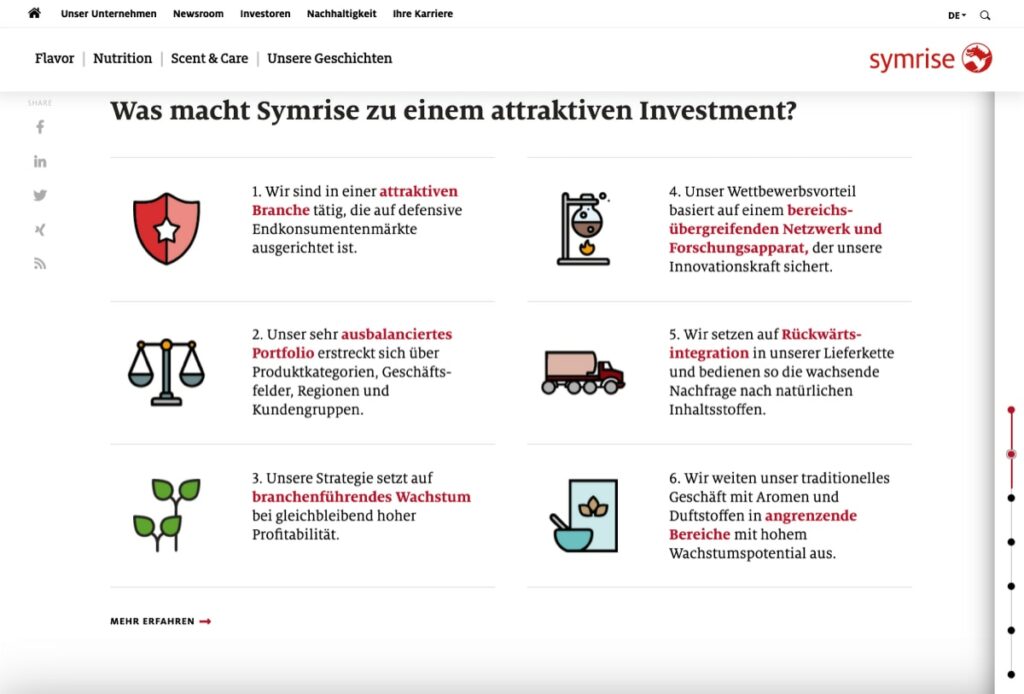This screenshot has height=694, width=1024.
Task: Click 'attraktiven Branche' highlighted text
Action: point(355,200)
